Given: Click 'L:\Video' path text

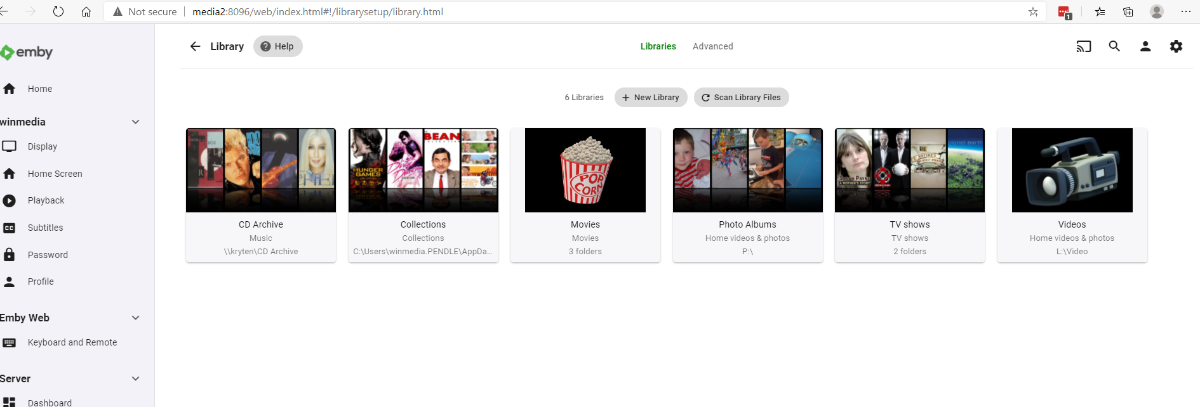Looking at the screenshot, I should click(x=1072, y=252).
